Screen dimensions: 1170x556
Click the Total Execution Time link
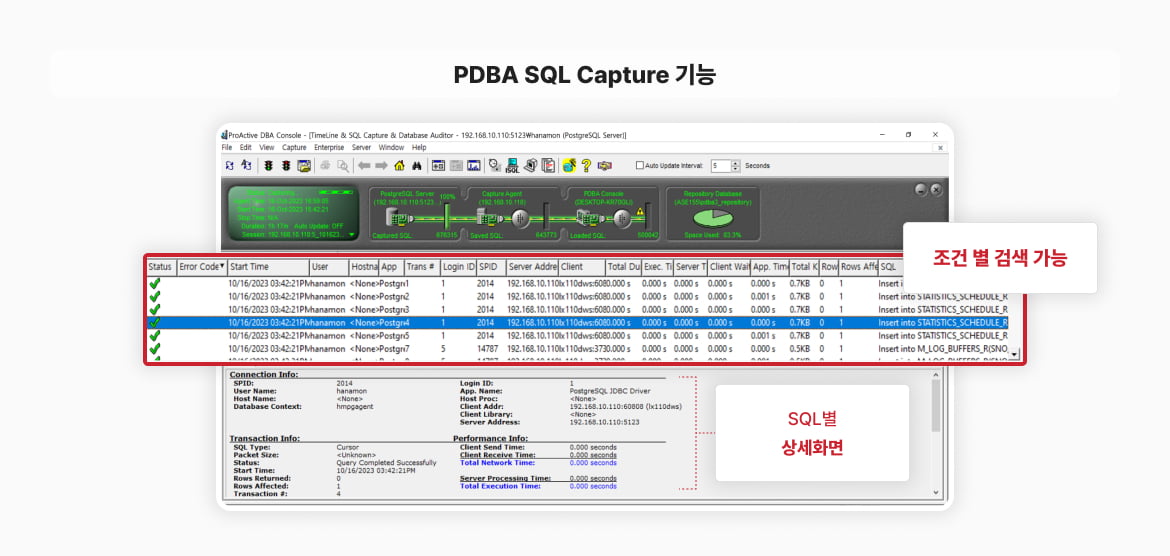click(500, 486)
